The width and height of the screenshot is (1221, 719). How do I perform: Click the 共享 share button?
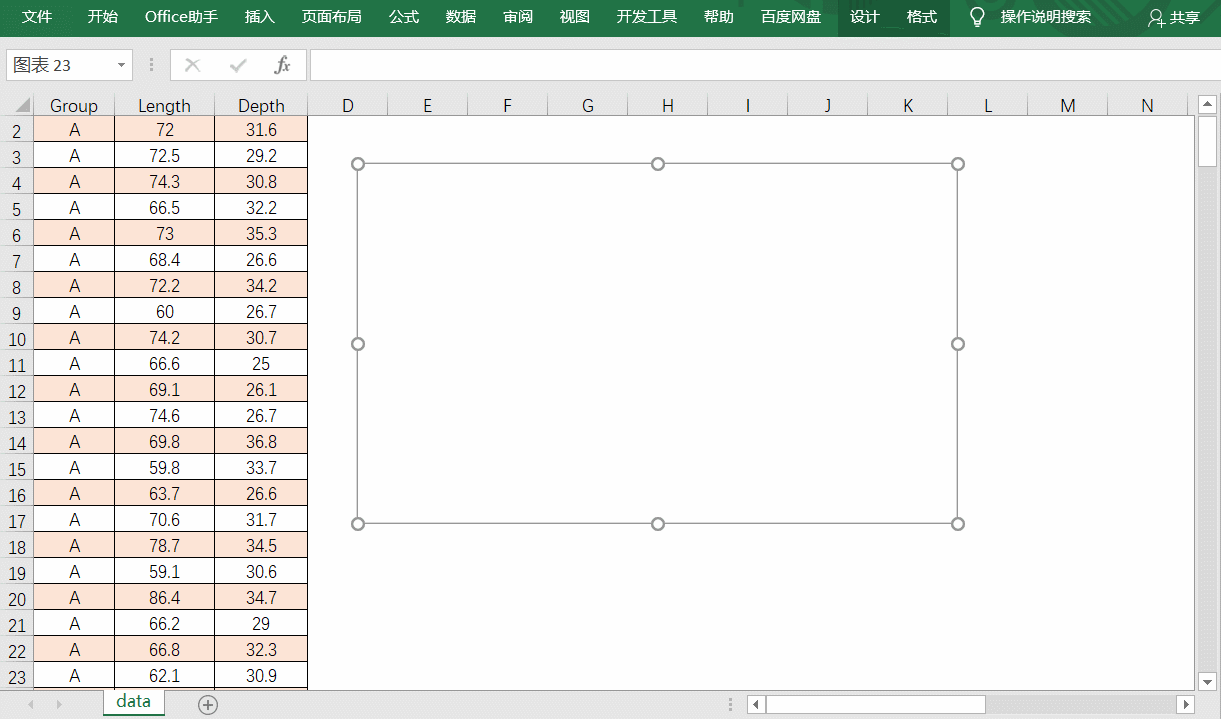click(x=1174, y=17)
